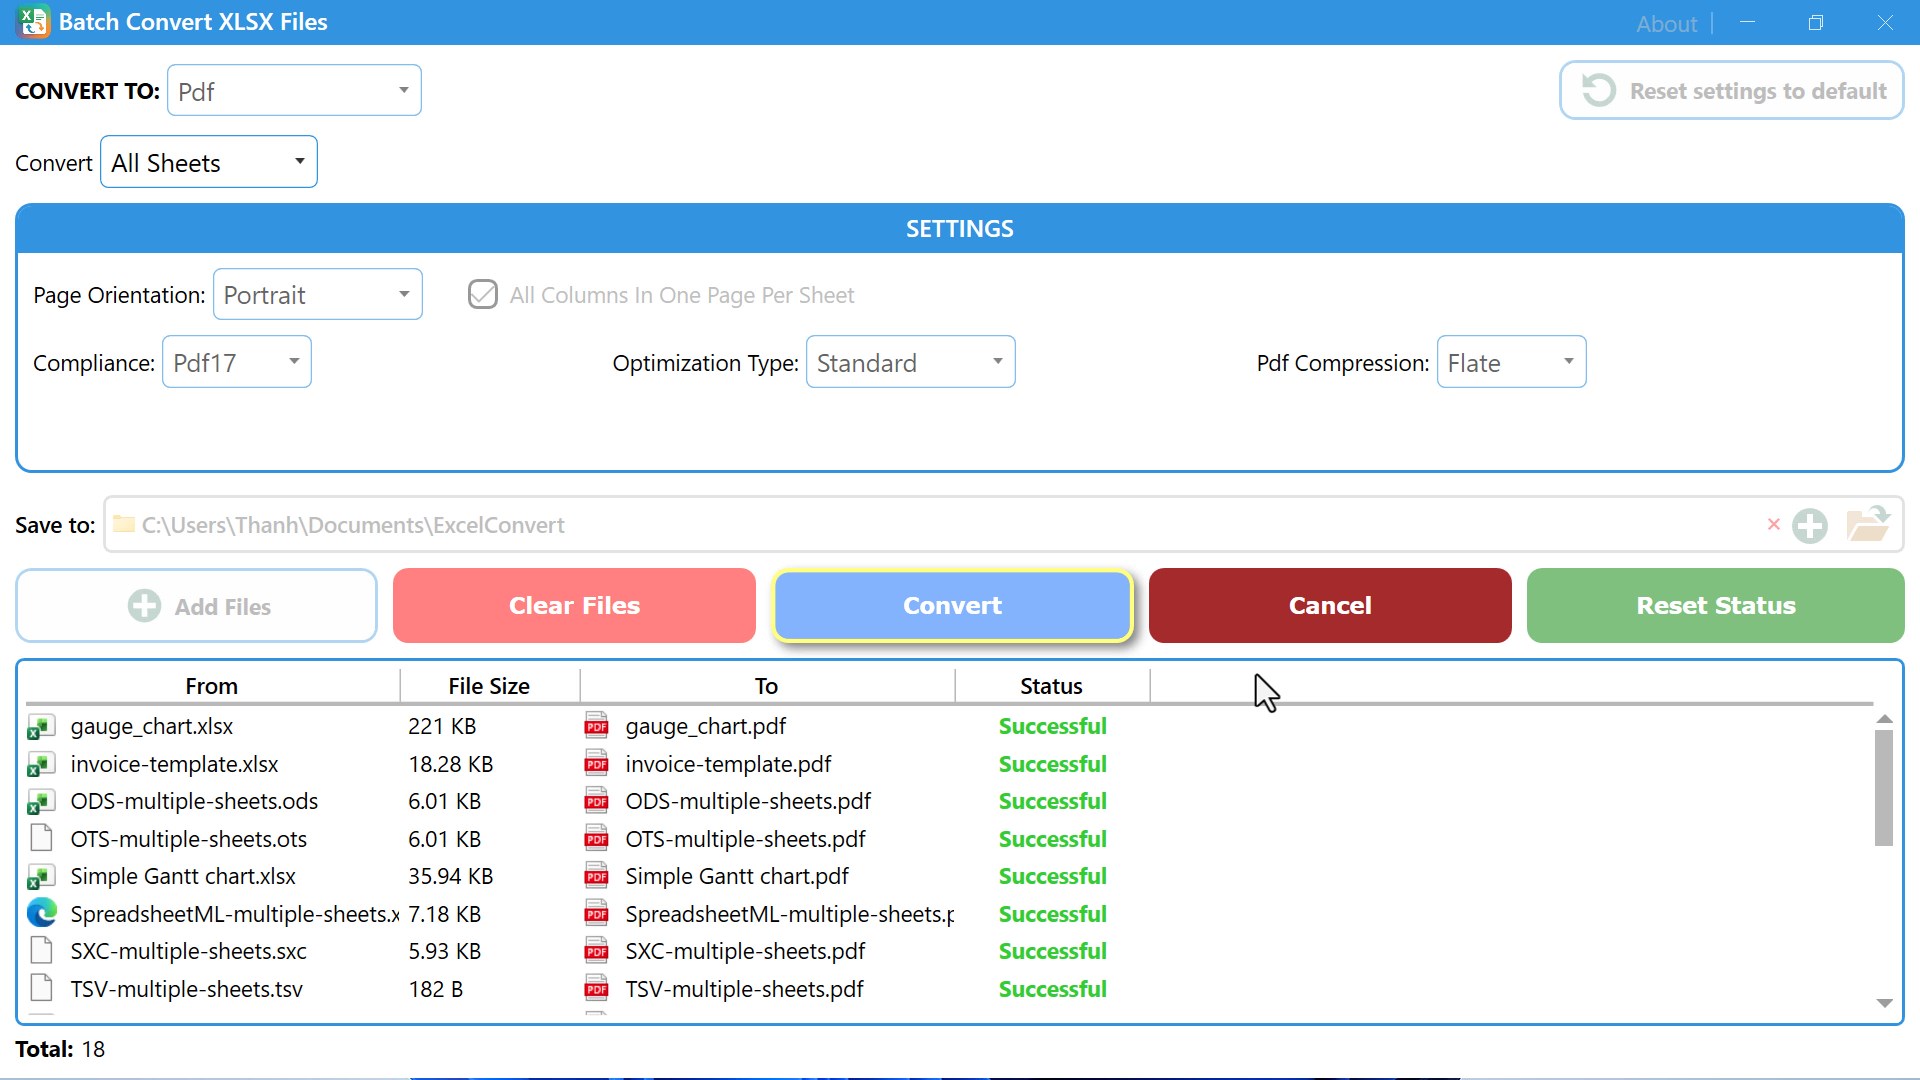Click the app logo in title bar
This screenshot has width=1920, height=1080.
tap(32, 21)
